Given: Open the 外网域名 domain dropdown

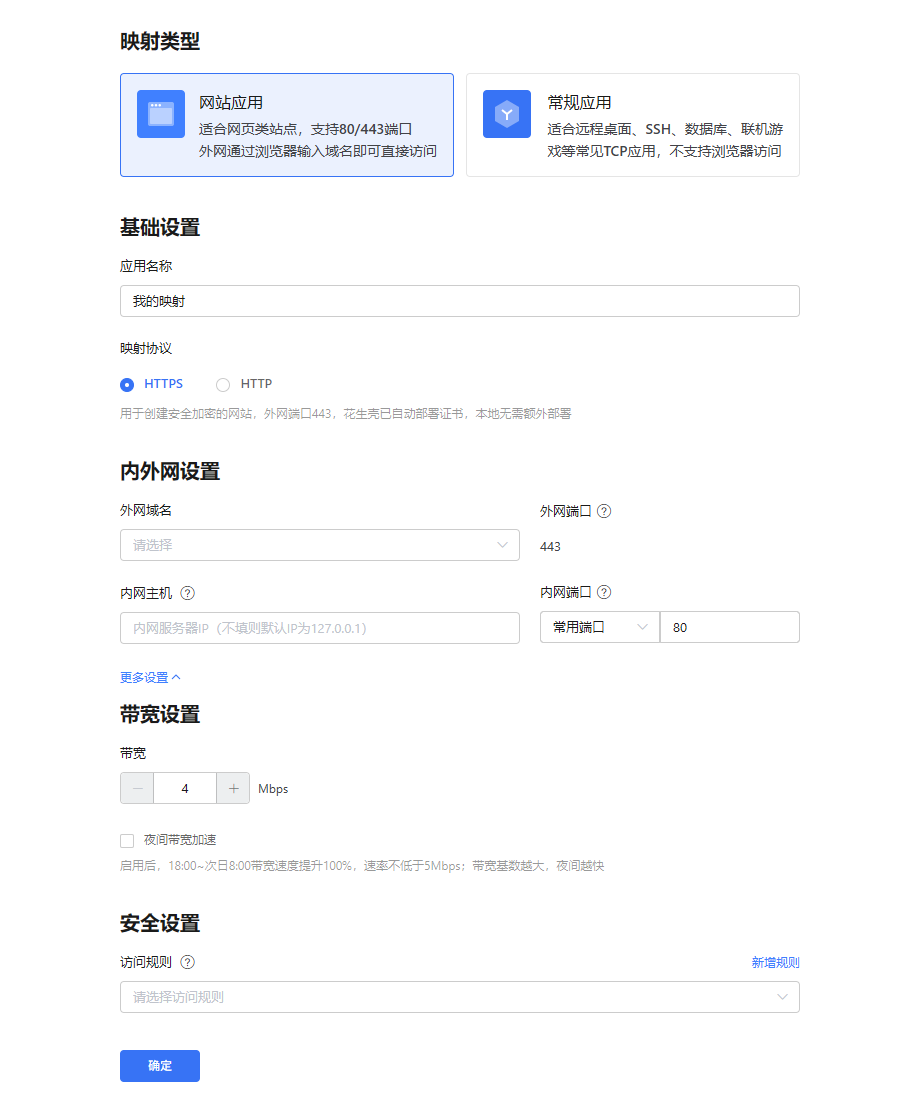Looking at the screenshot, I should [x=320, y=545].
